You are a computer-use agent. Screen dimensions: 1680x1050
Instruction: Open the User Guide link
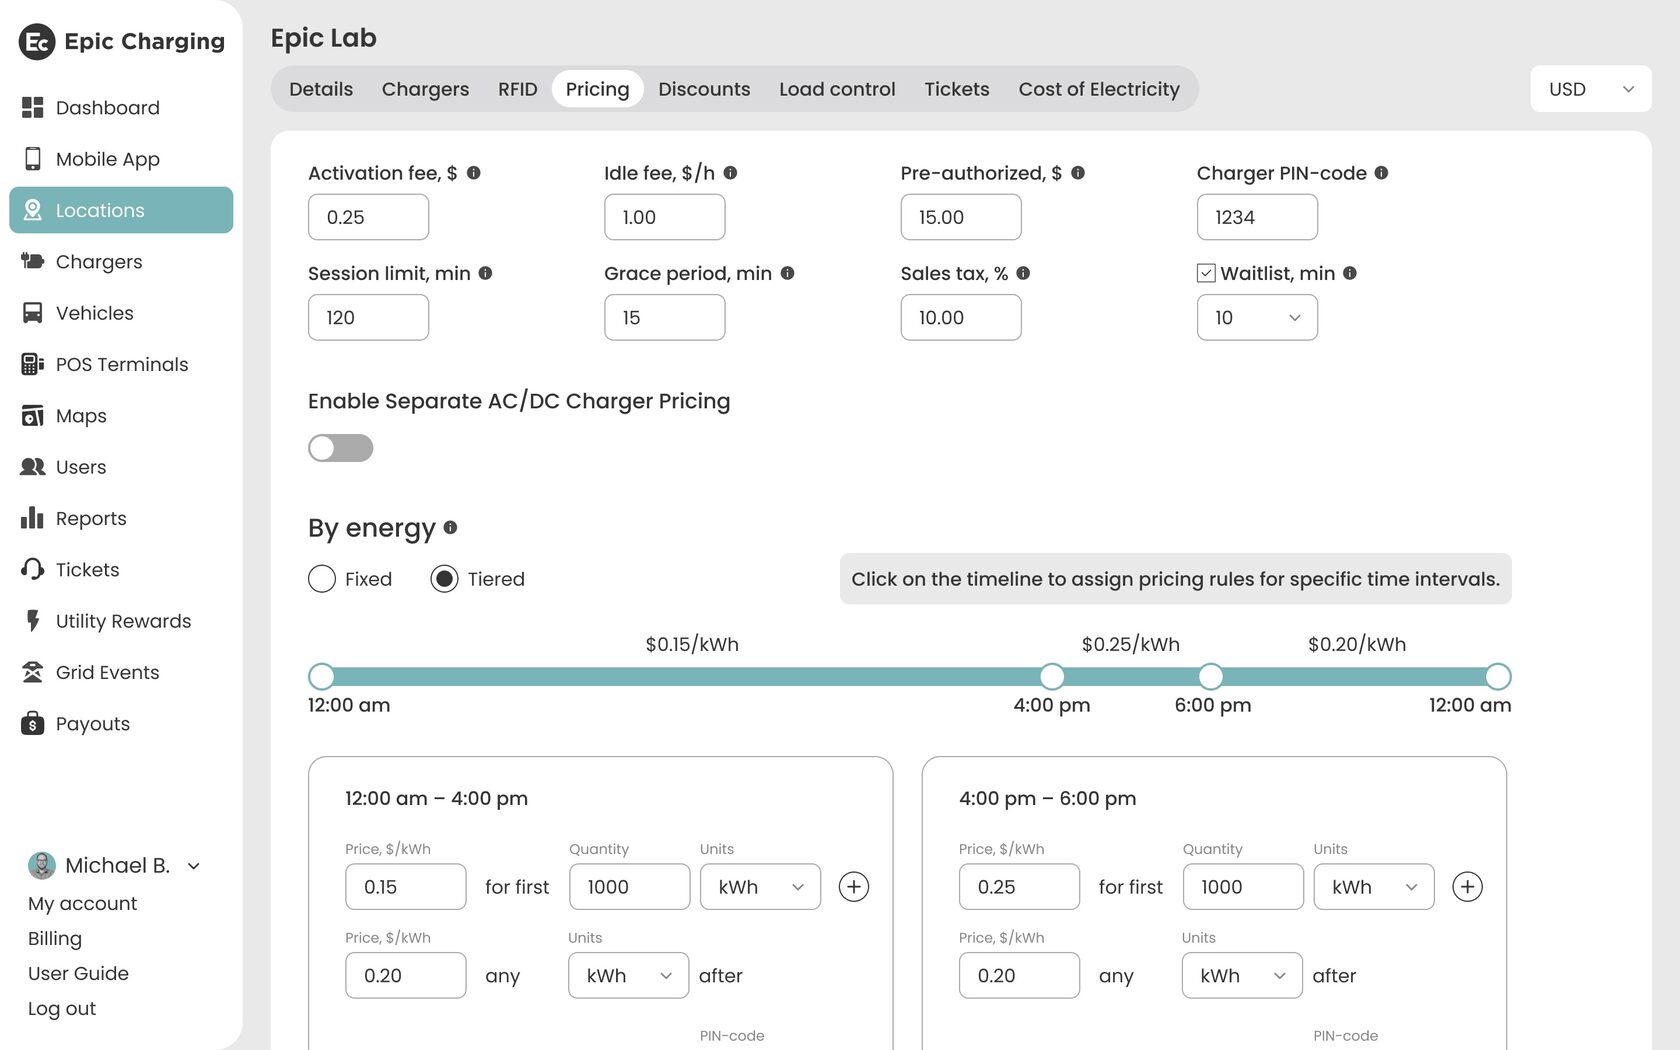(x=78, y=973)
